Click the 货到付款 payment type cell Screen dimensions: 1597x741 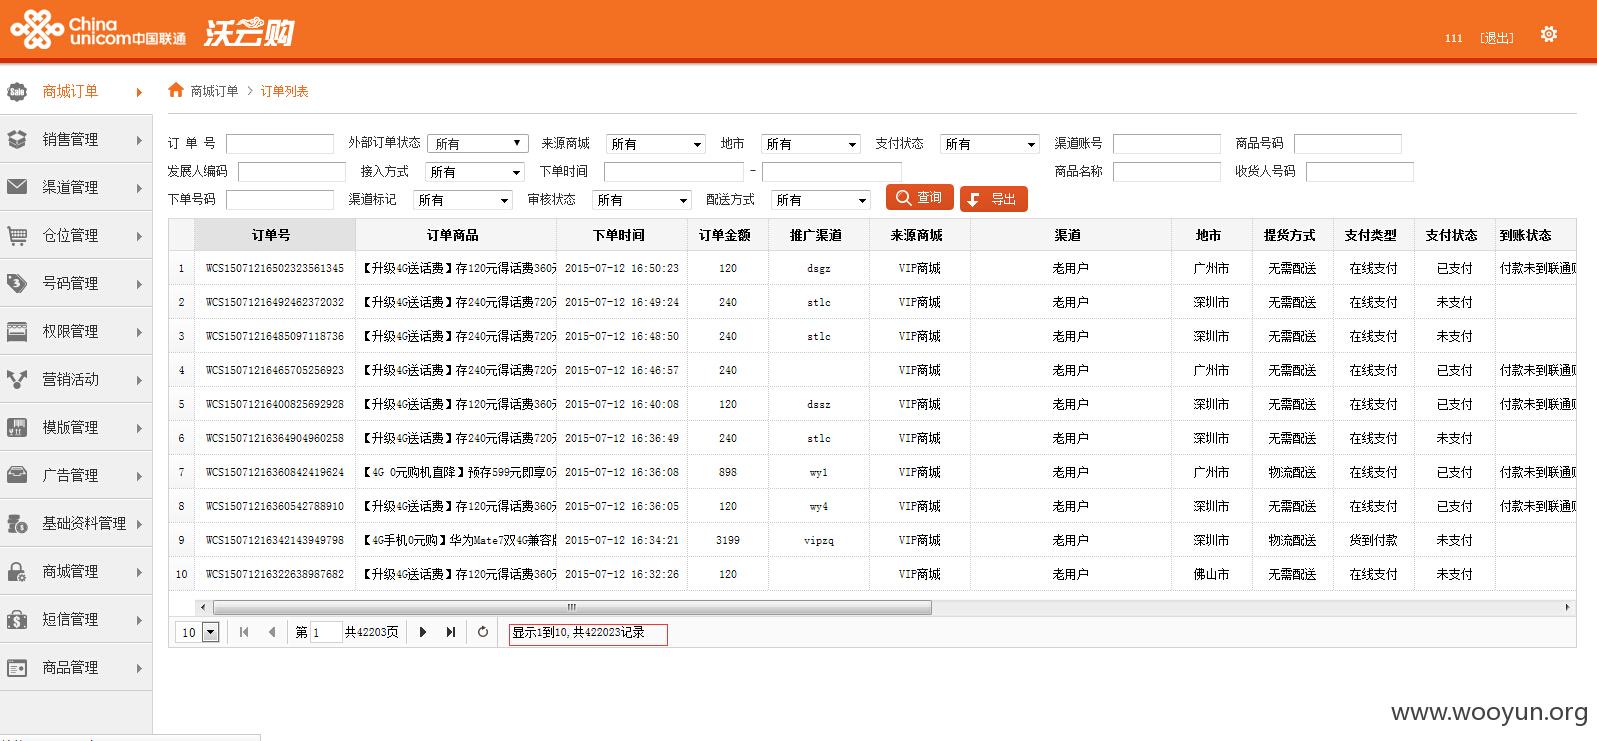1373,540
